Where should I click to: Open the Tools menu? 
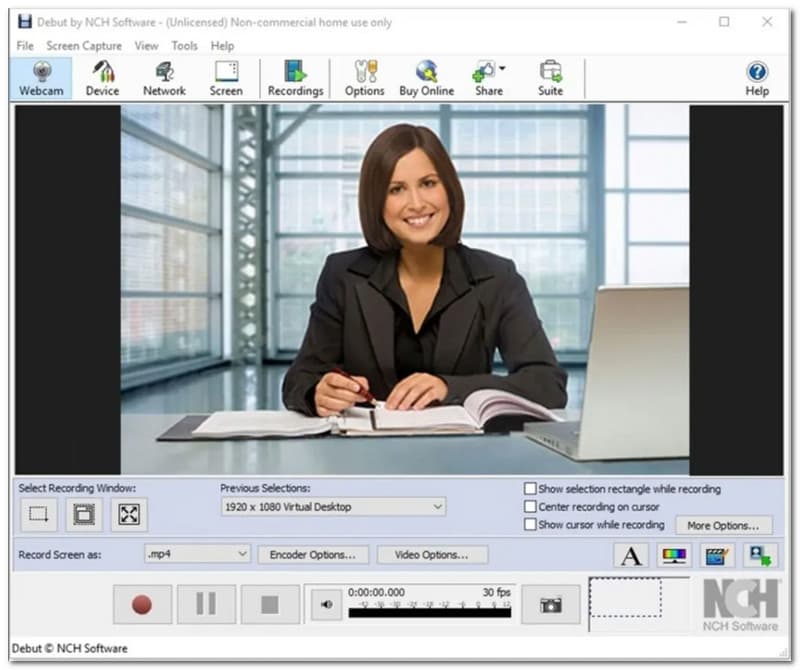184,46
